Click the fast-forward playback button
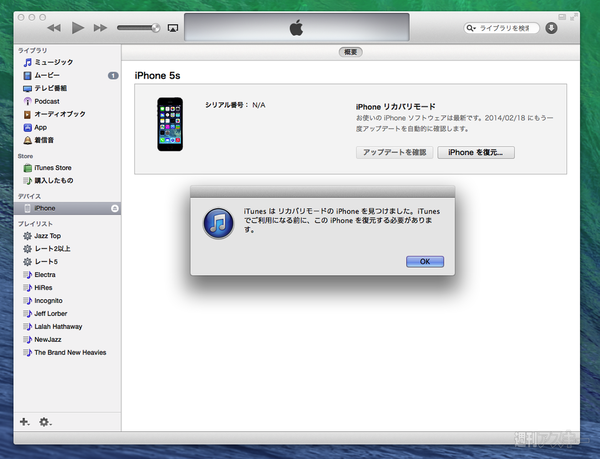This screenshot has height=459, width=600. pos(101,28)
